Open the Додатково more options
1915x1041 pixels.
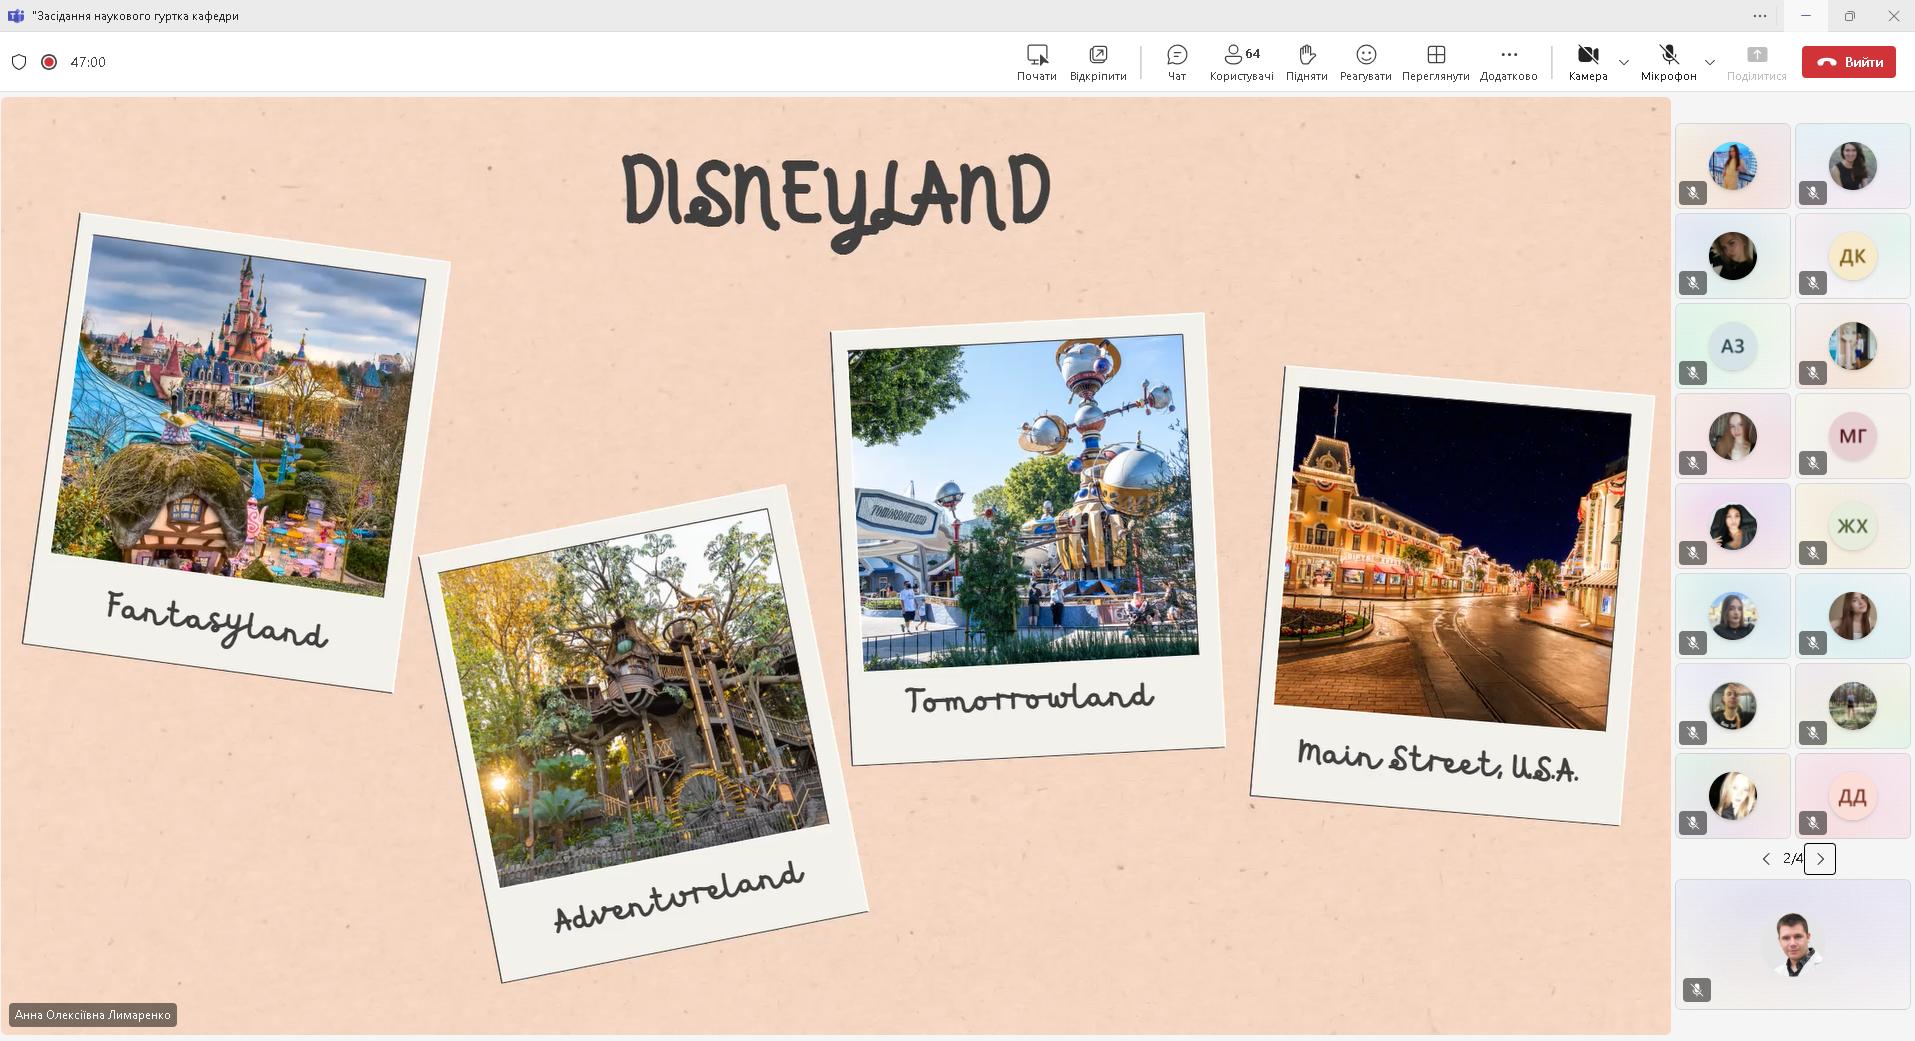[1508, 62]
